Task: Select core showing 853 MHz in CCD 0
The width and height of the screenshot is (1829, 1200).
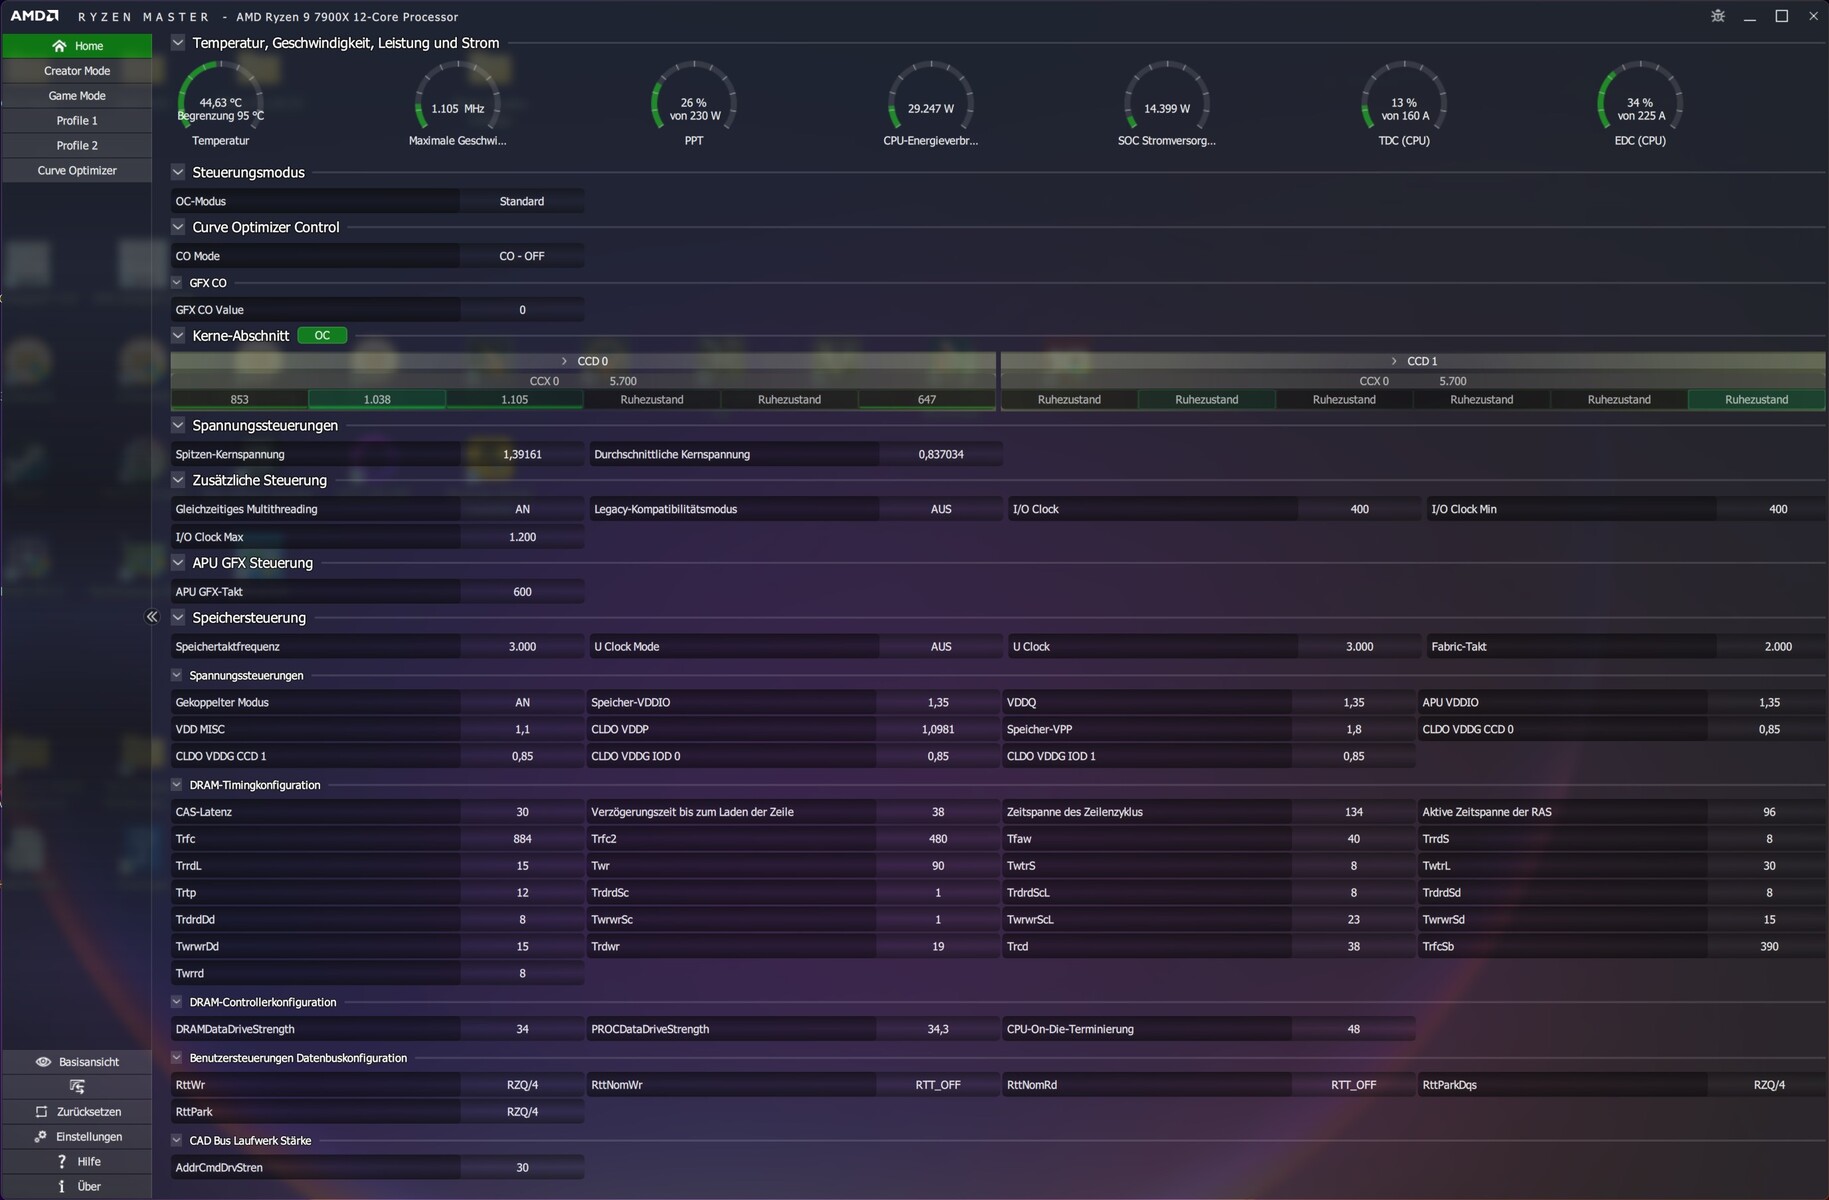Action: coord(240,400)
